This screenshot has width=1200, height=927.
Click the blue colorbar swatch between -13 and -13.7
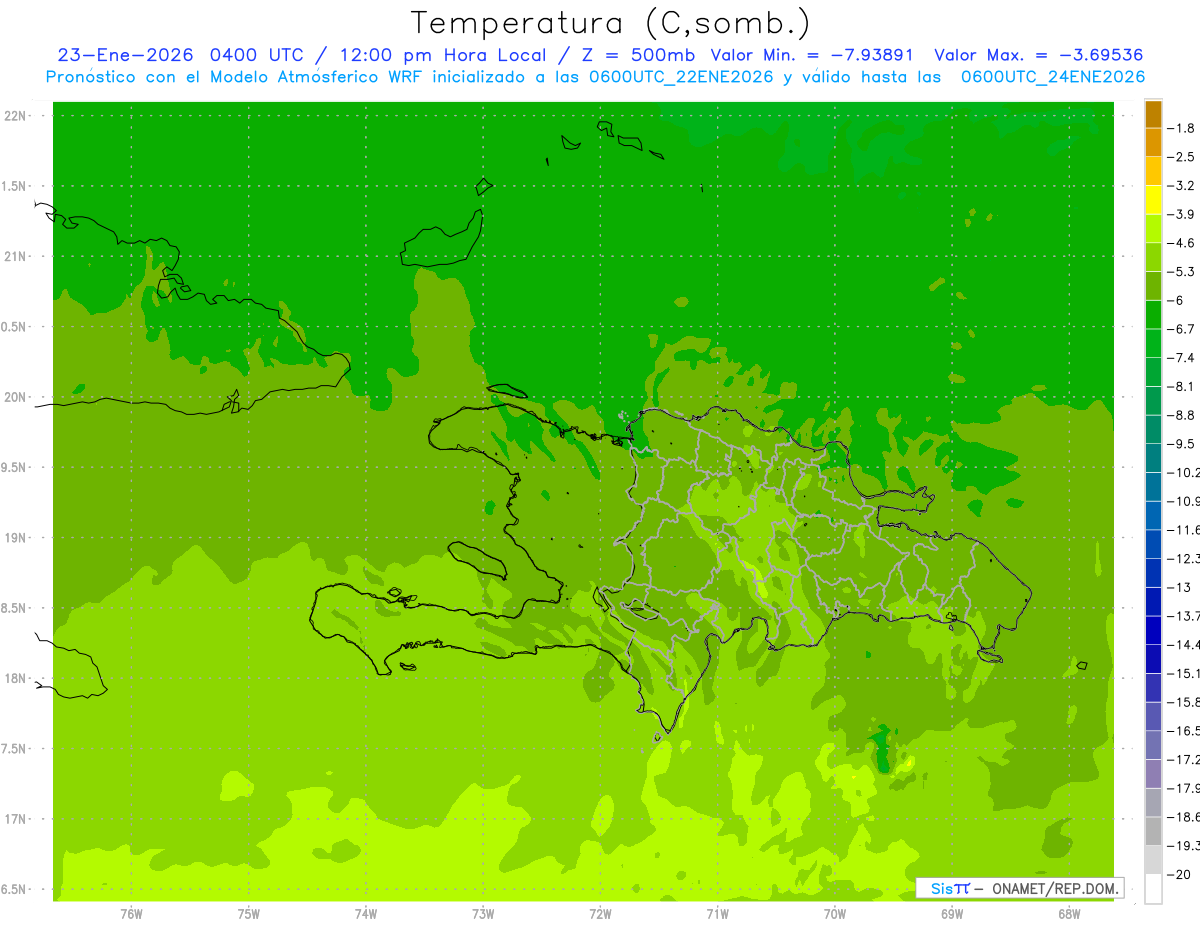tap(1153, 602)
